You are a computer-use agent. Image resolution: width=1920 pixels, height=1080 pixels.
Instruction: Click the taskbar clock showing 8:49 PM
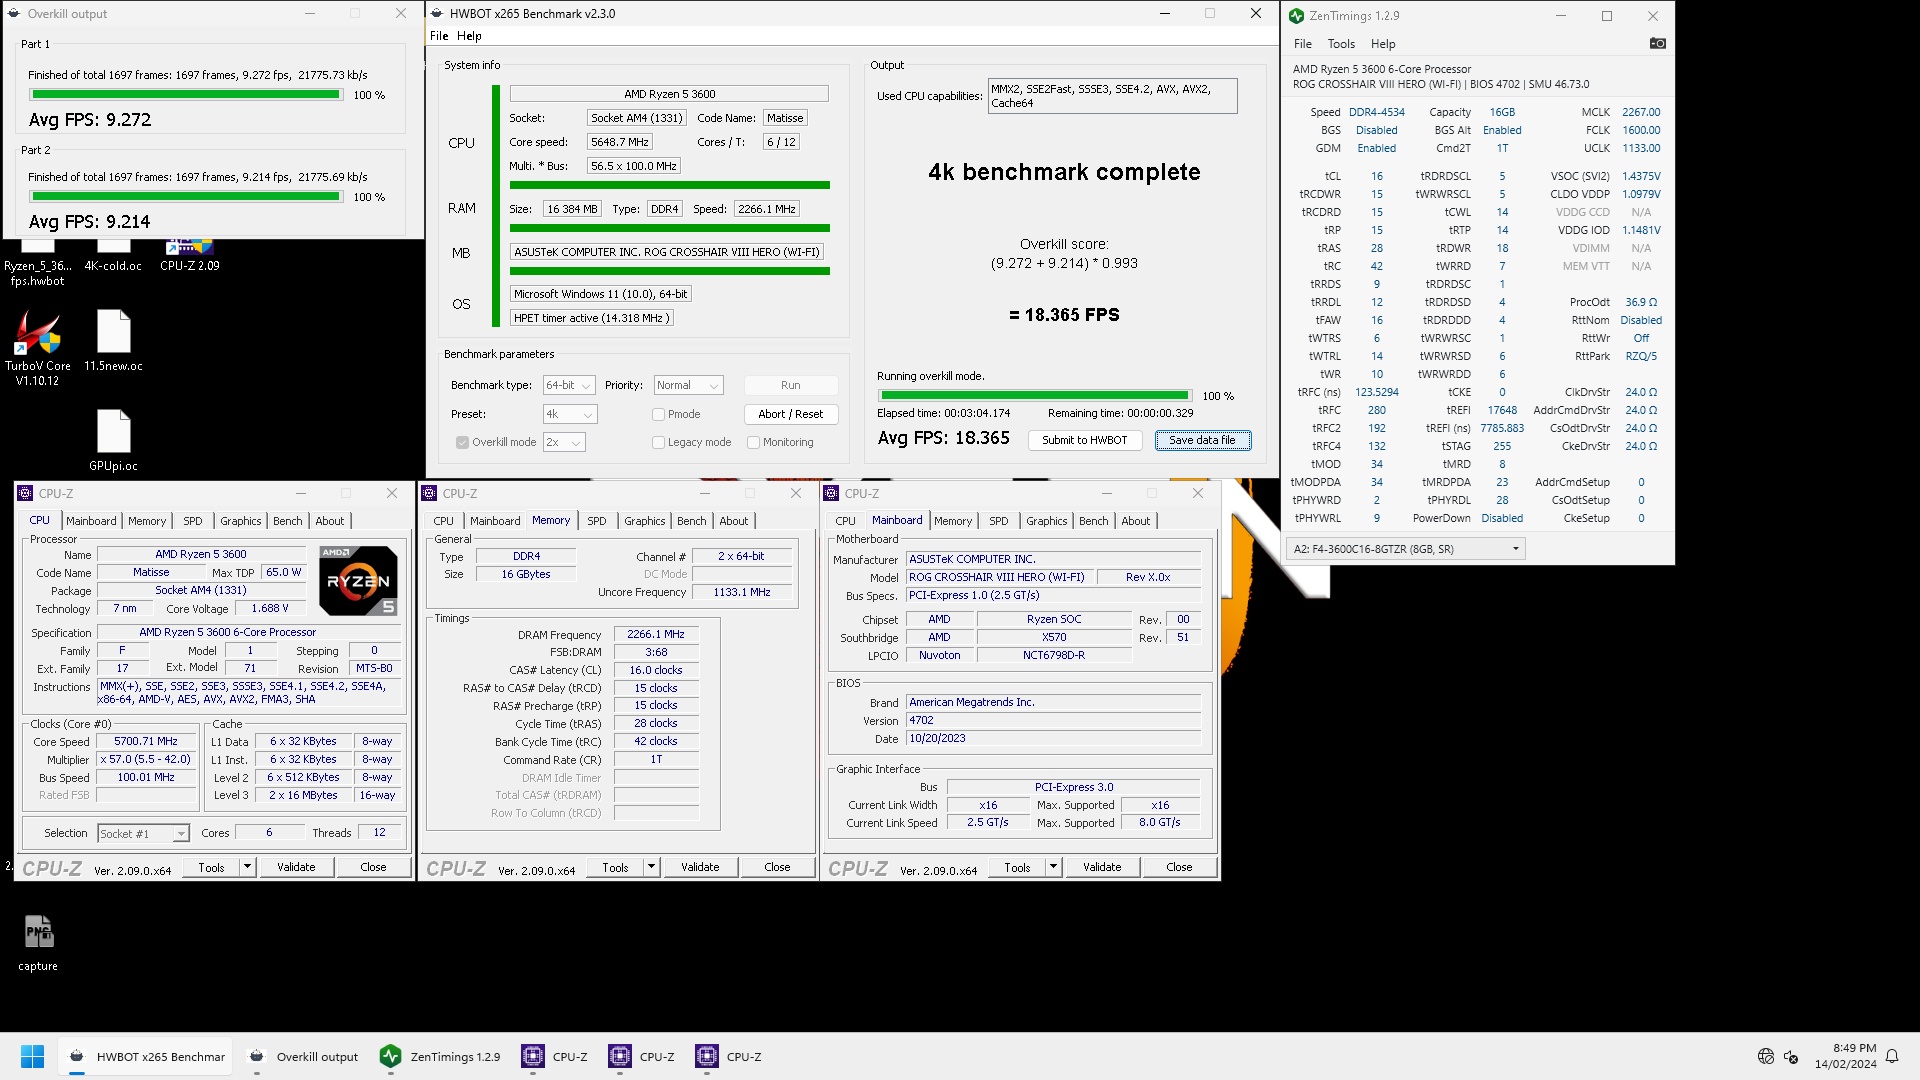pos(1846,1056)
